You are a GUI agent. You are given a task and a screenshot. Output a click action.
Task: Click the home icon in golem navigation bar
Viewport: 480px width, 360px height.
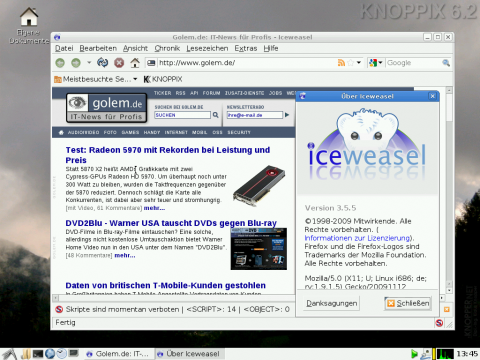pyautogui.click(x=61, y=132)
